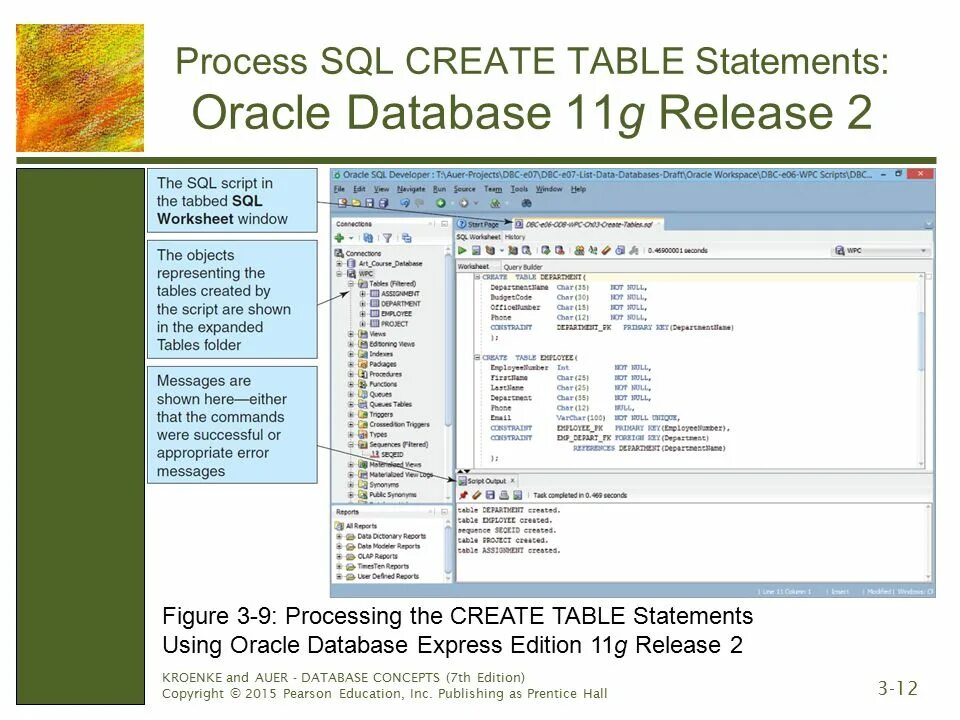This screenshot has height=720, width=960.
Task: Expand the DEPARTMENT table node
Action: (x=362, y=304)
